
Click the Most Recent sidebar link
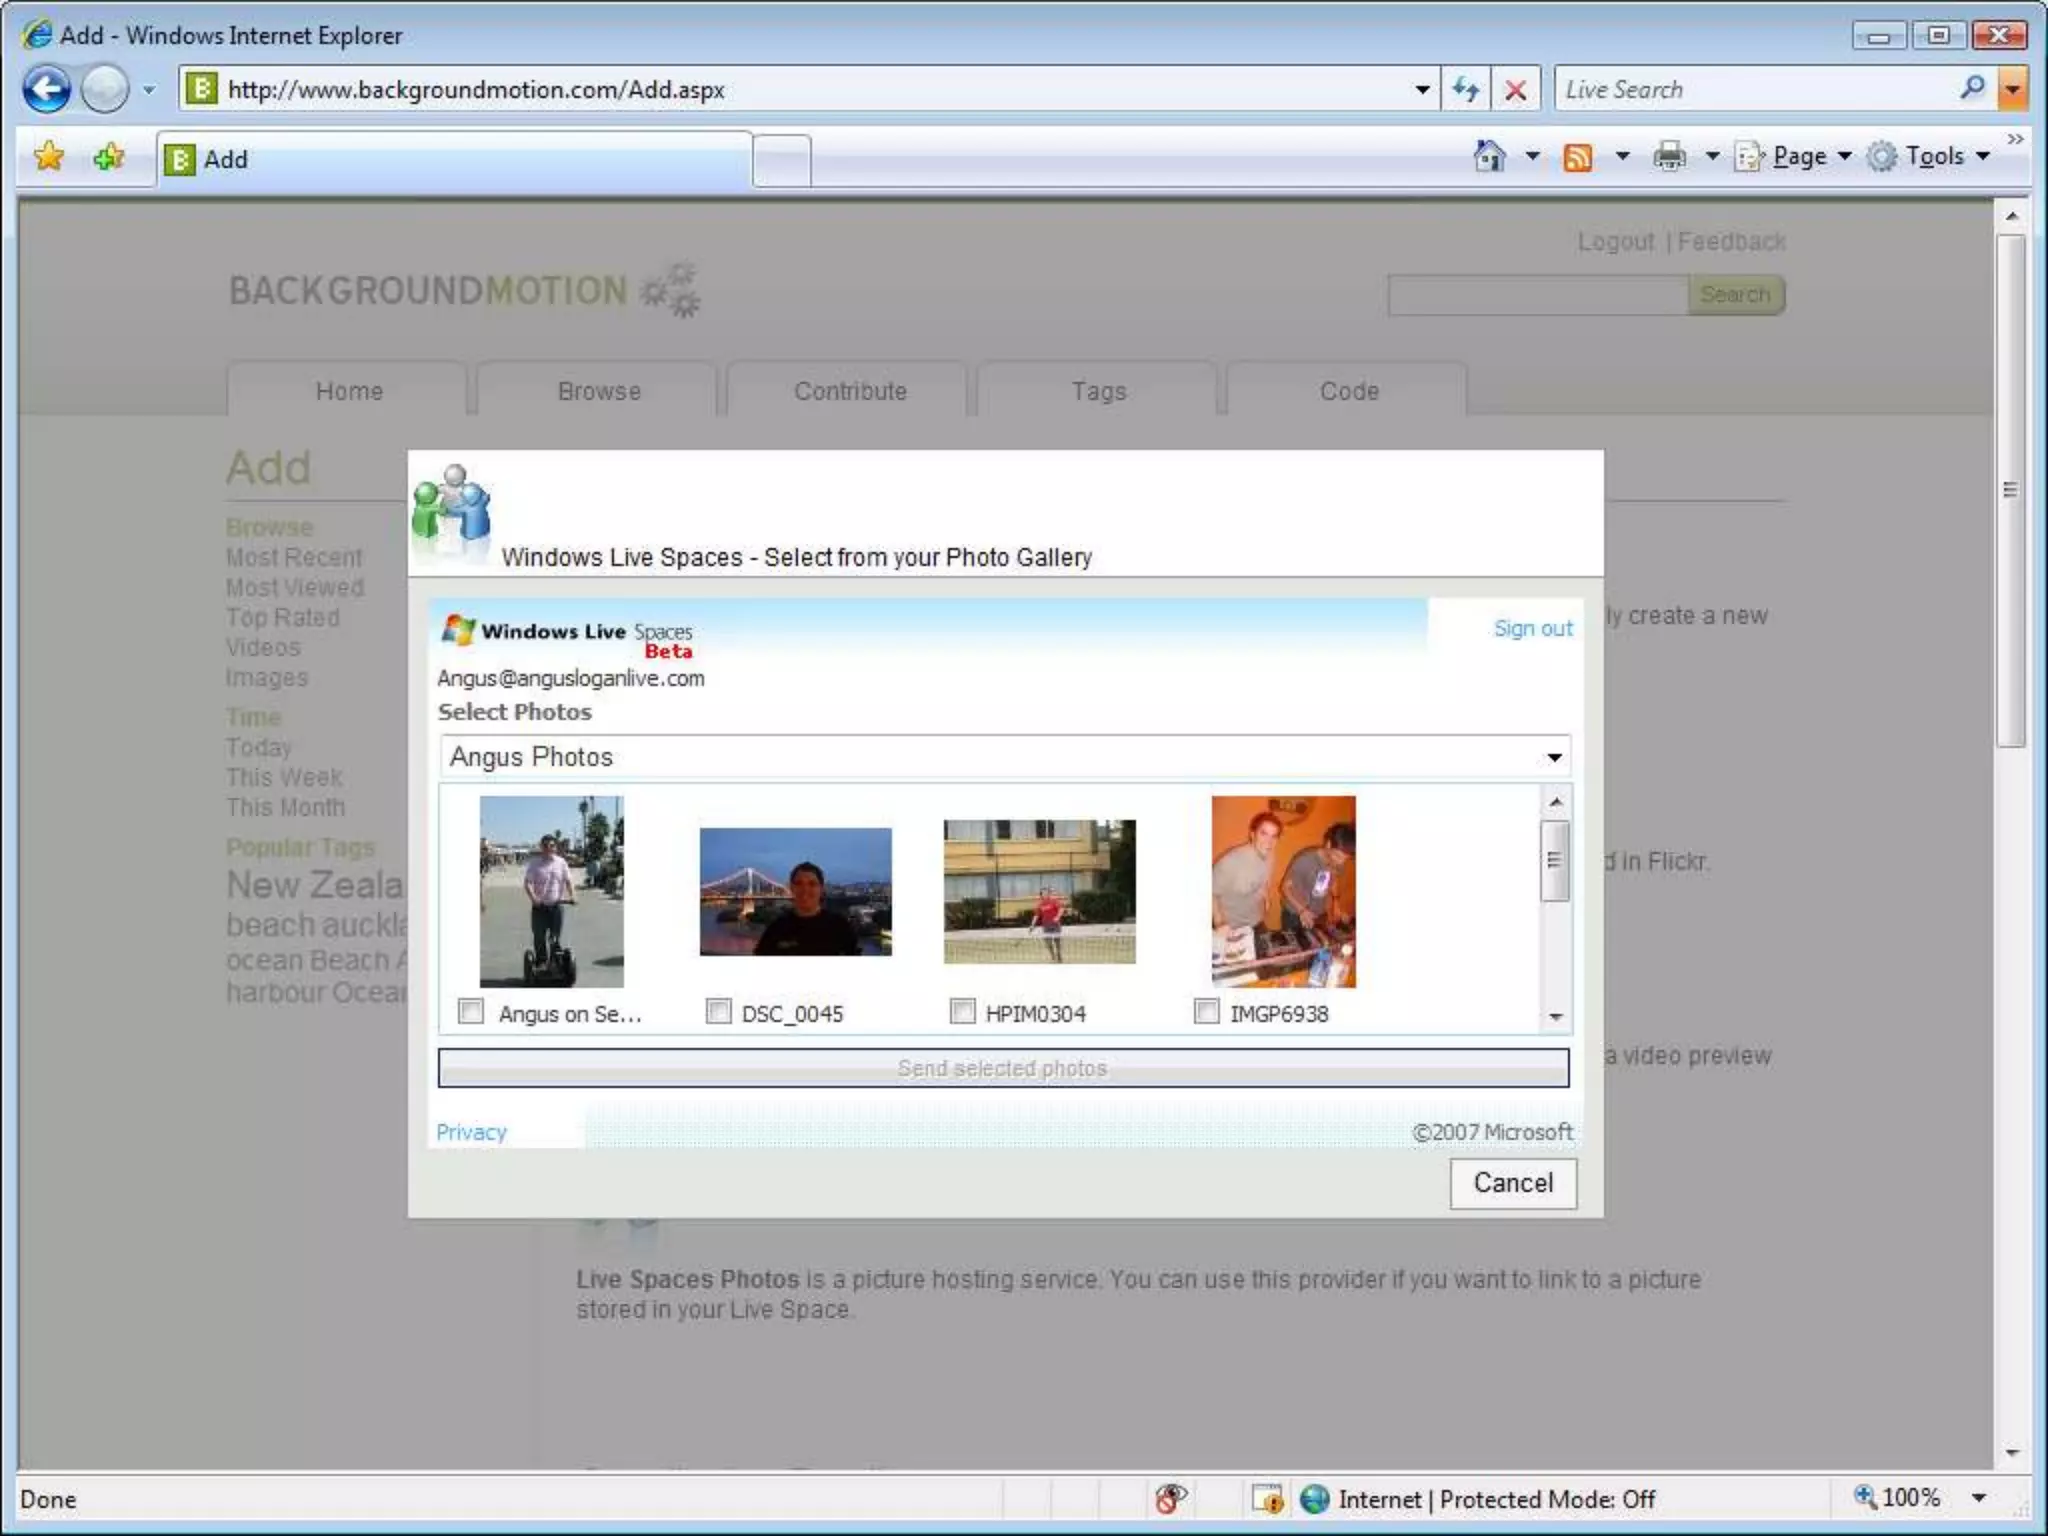294,557
